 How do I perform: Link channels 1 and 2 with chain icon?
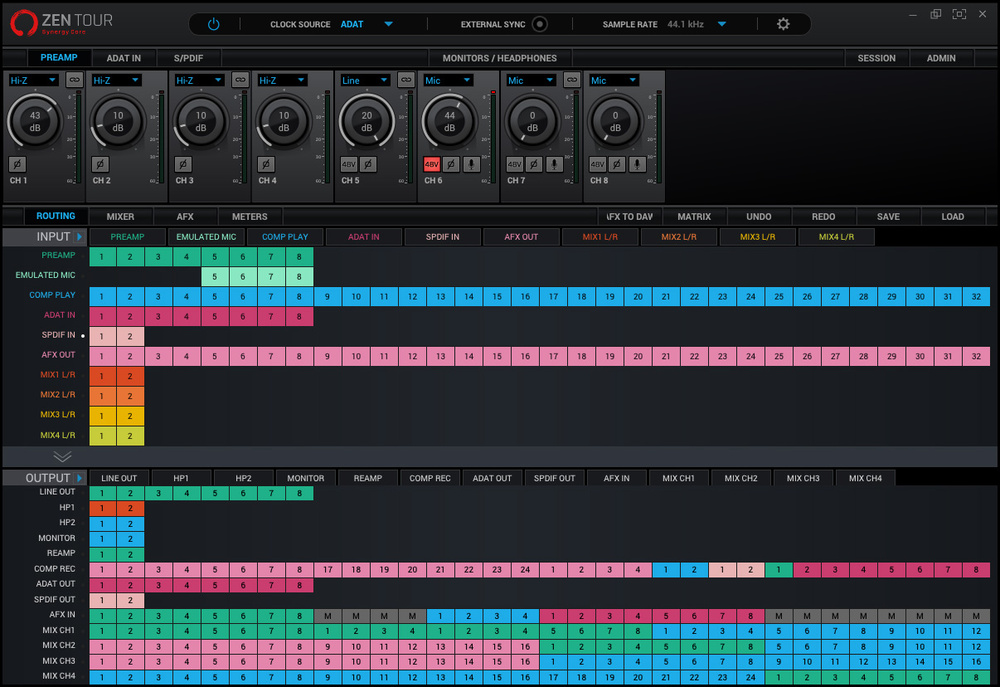(74, 80)
